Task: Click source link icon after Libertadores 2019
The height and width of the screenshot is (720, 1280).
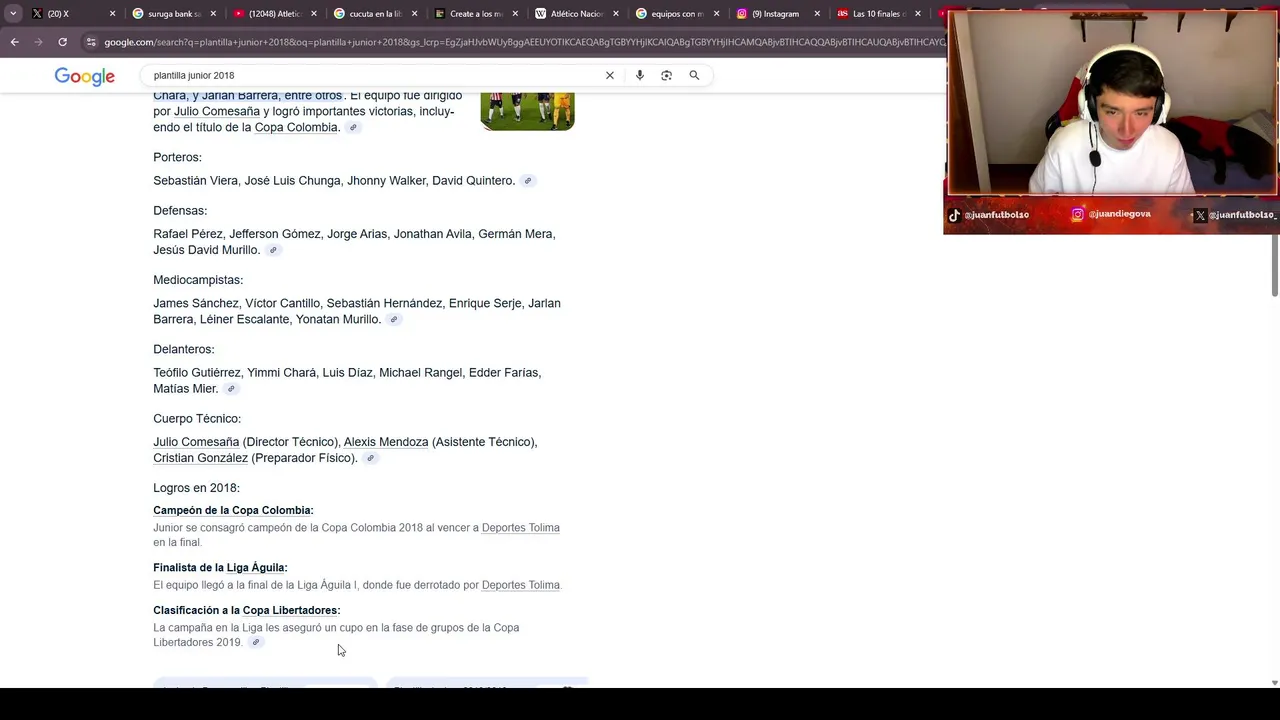Action: coord(256,642)
